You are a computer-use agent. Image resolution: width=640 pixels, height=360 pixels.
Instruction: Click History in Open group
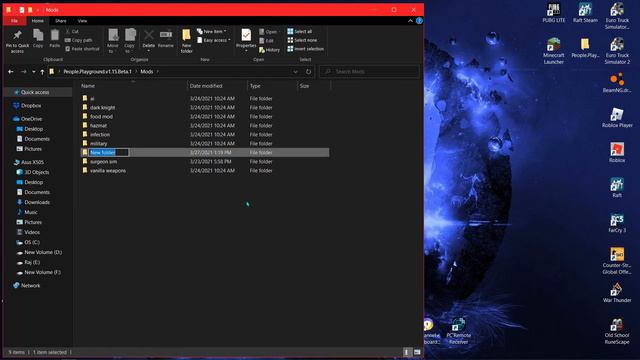pyautogui.click(x=269, y=50)
